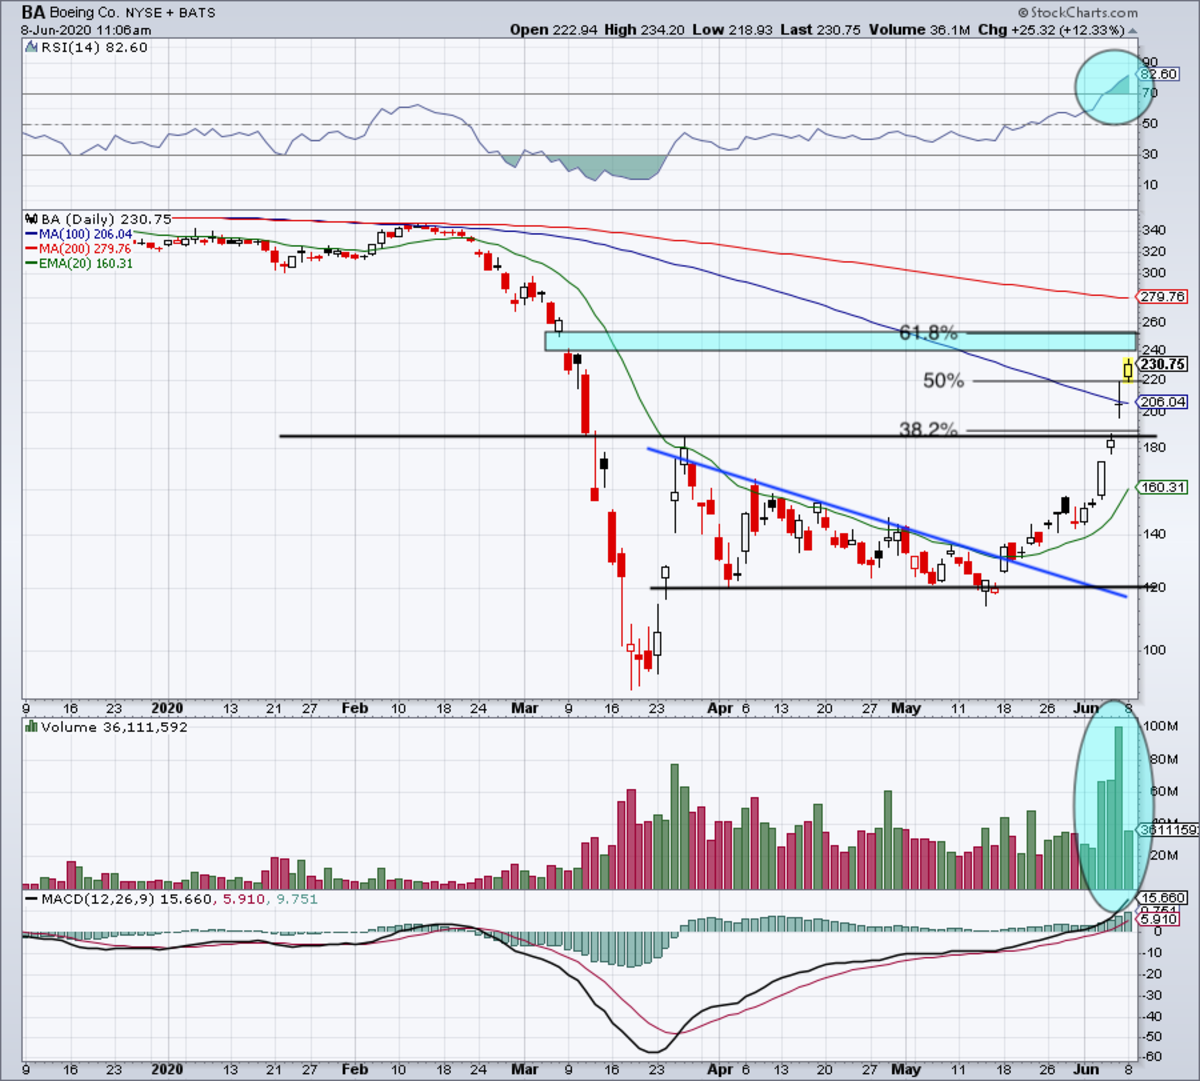The image size is (1200, 1081).
Task: Click the MA(200) 279.76 legend entry
Action: pos(78,249)
